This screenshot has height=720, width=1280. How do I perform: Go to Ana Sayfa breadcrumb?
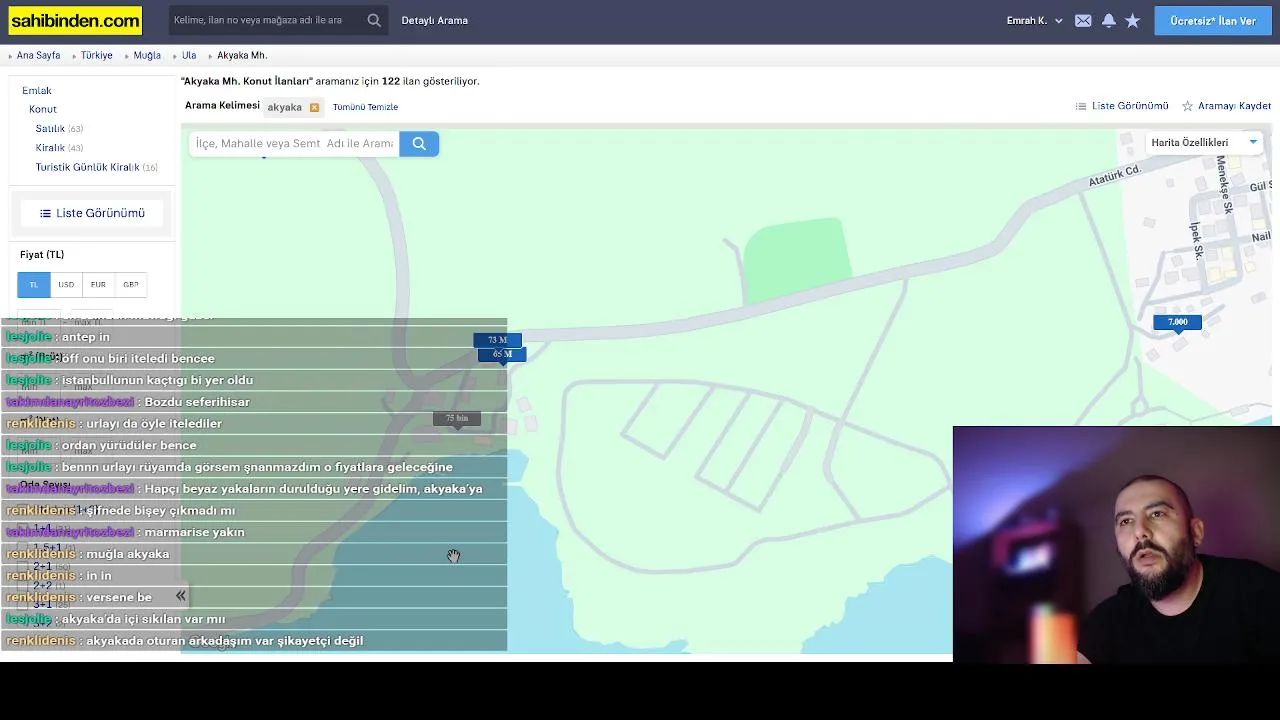tap(38, 55)
